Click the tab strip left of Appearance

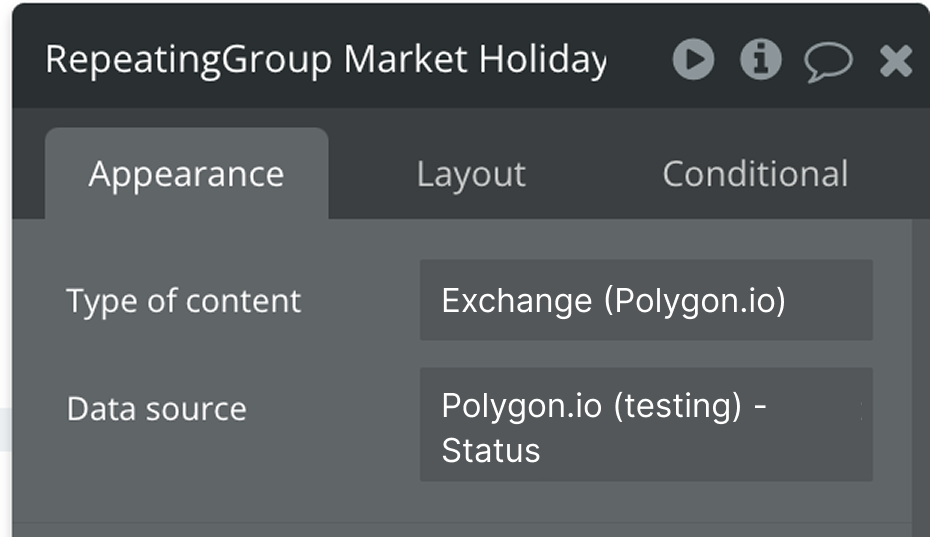pyautogui.click(x=28, y=174)
